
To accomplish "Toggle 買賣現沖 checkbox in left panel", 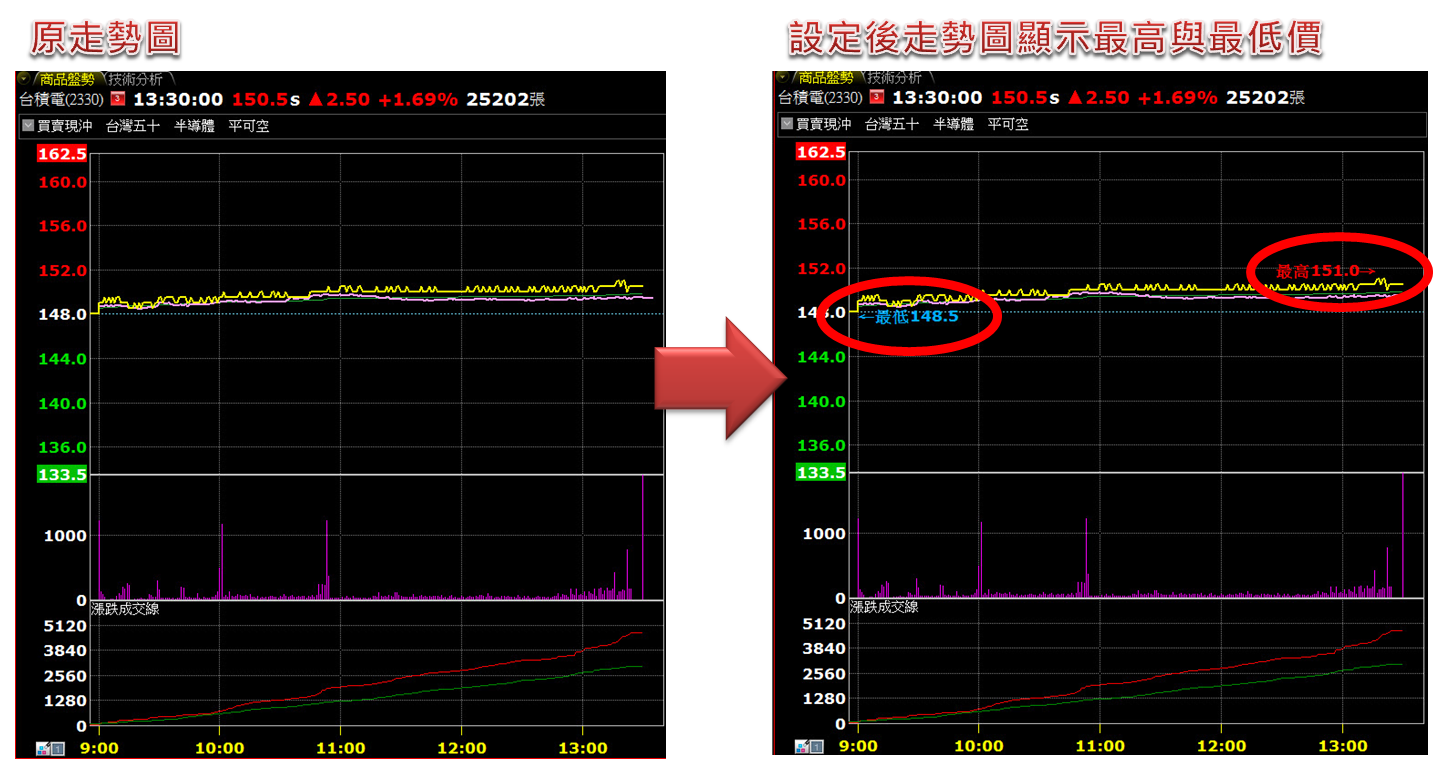I will tap(28, 126).
